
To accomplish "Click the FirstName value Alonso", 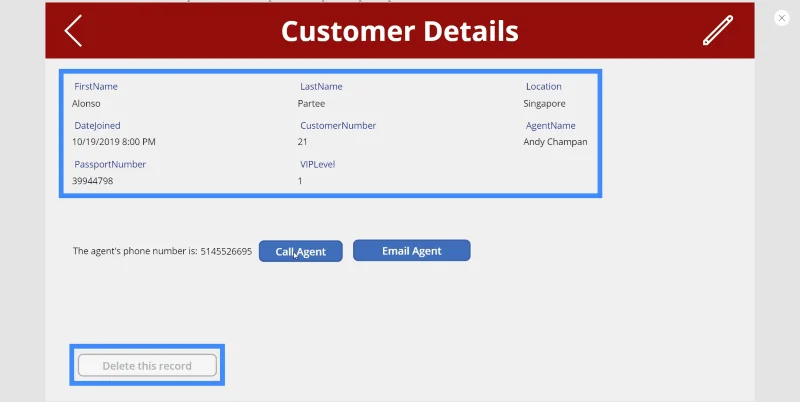I will pyautogui.click(x=86, y=104).
